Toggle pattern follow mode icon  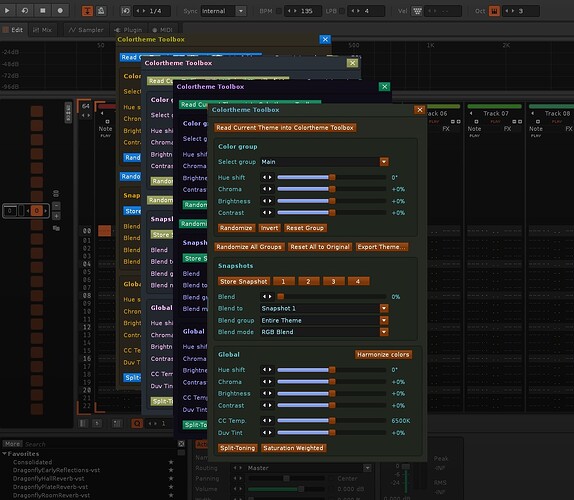pyautogui.click(x=87, y=11)
